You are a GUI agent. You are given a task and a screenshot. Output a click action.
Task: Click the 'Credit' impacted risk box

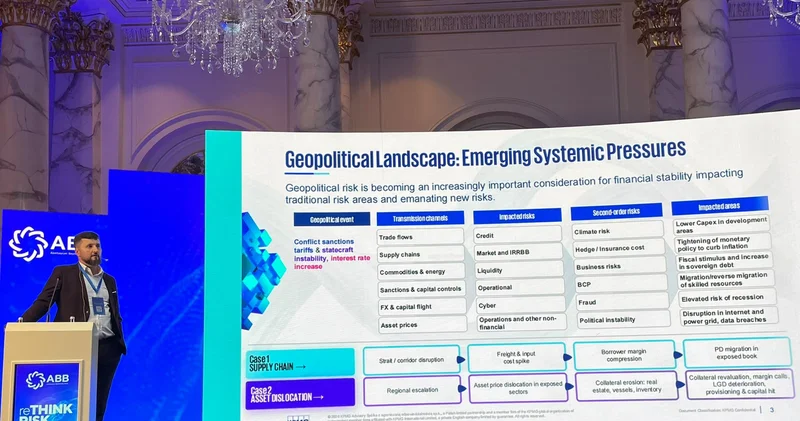click(x=518, y=235)
